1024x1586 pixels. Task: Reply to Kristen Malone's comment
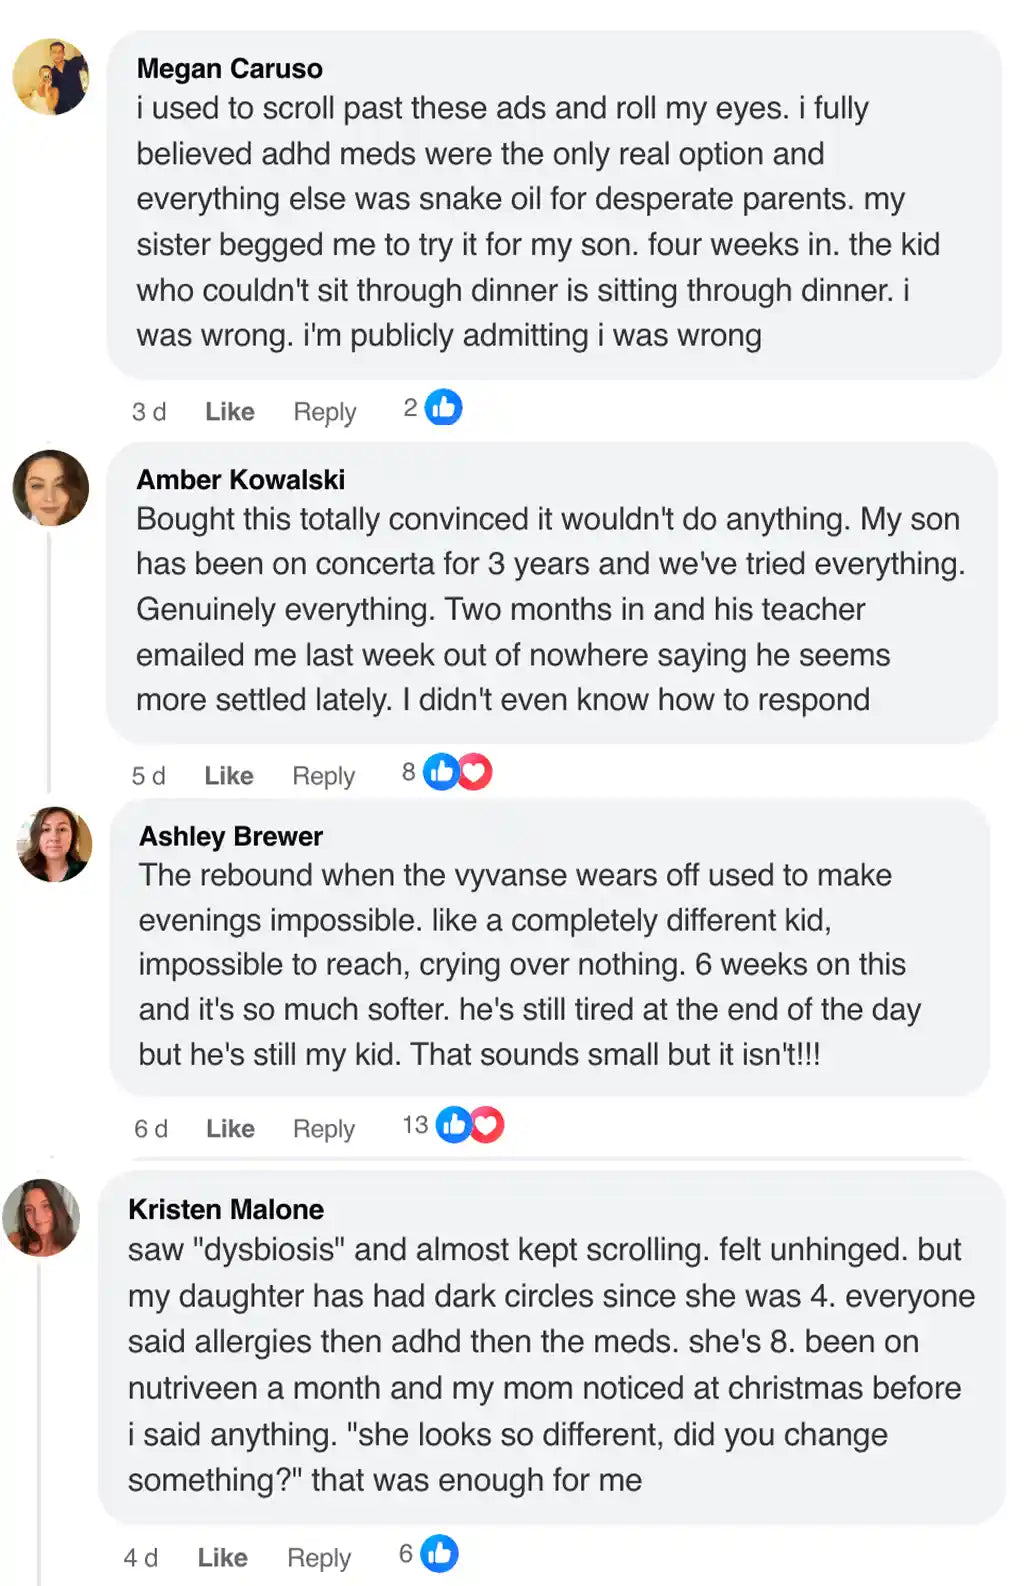pos(319,1558)
